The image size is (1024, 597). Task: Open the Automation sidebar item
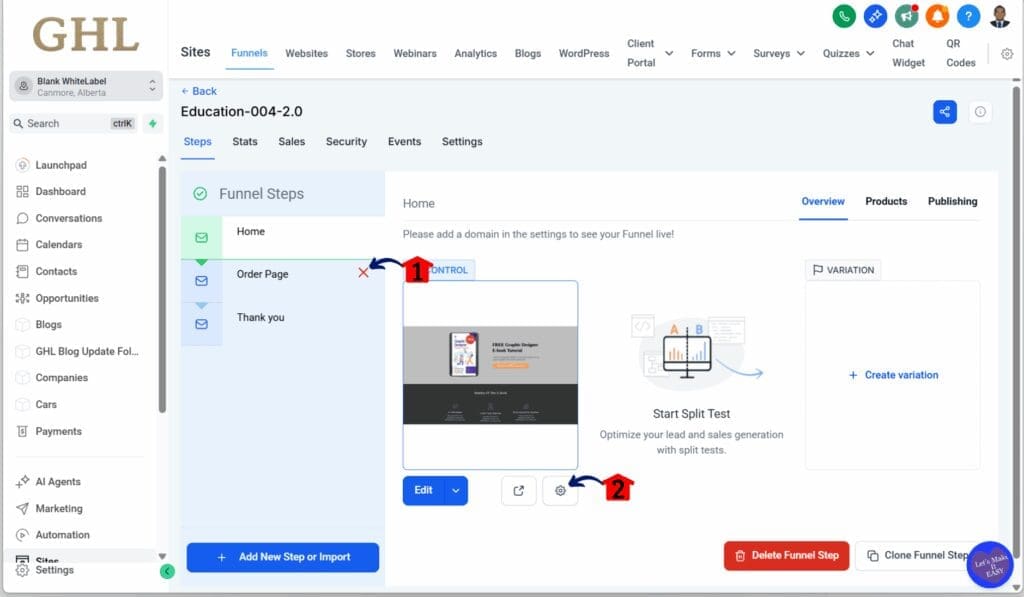tap(66, 534)
